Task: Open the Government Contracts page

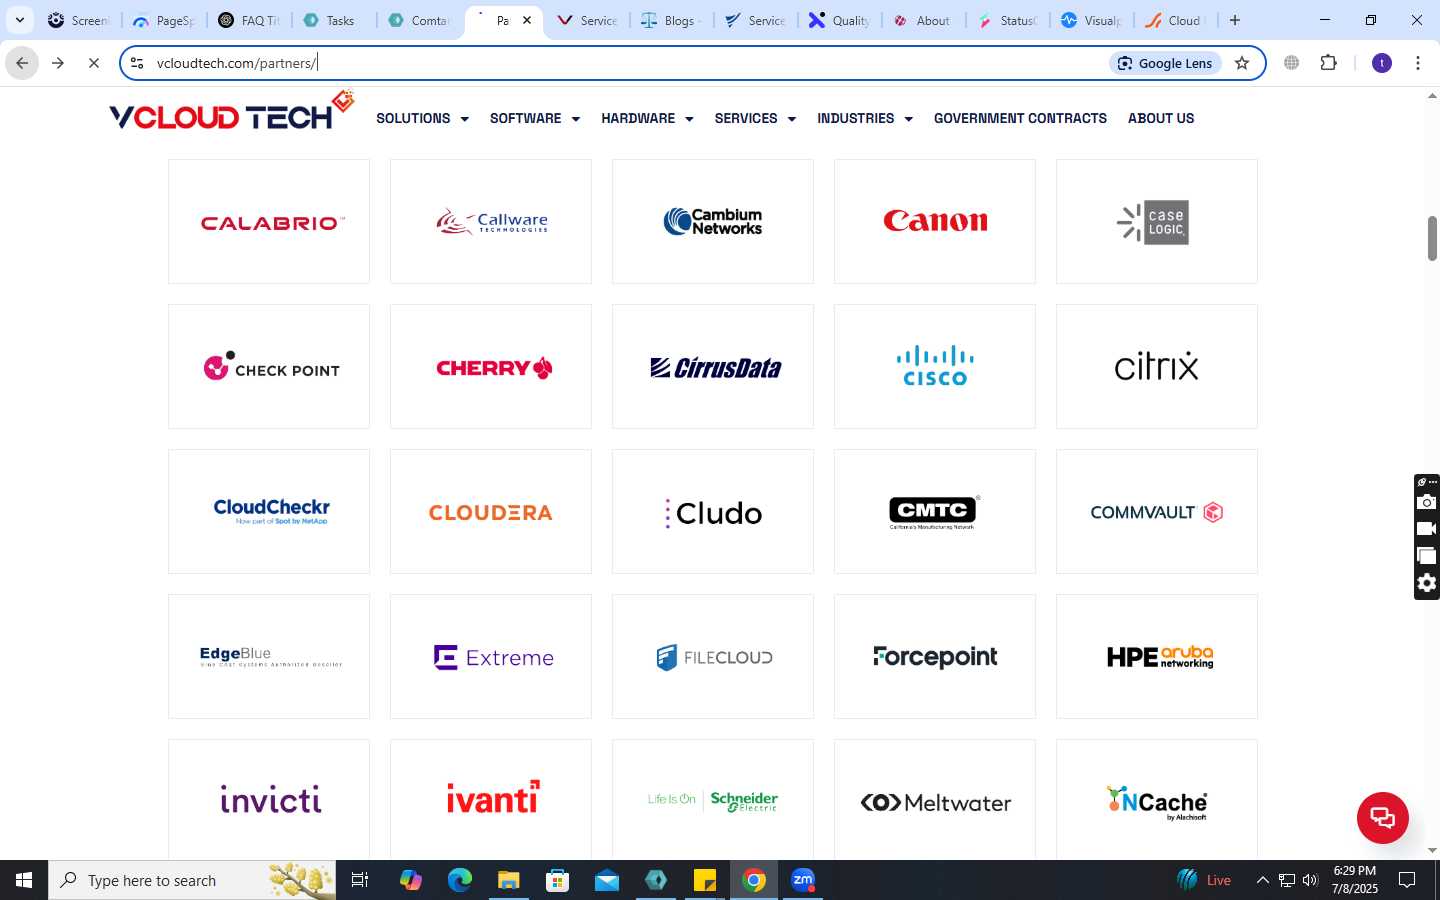Action: point(1020,118)
